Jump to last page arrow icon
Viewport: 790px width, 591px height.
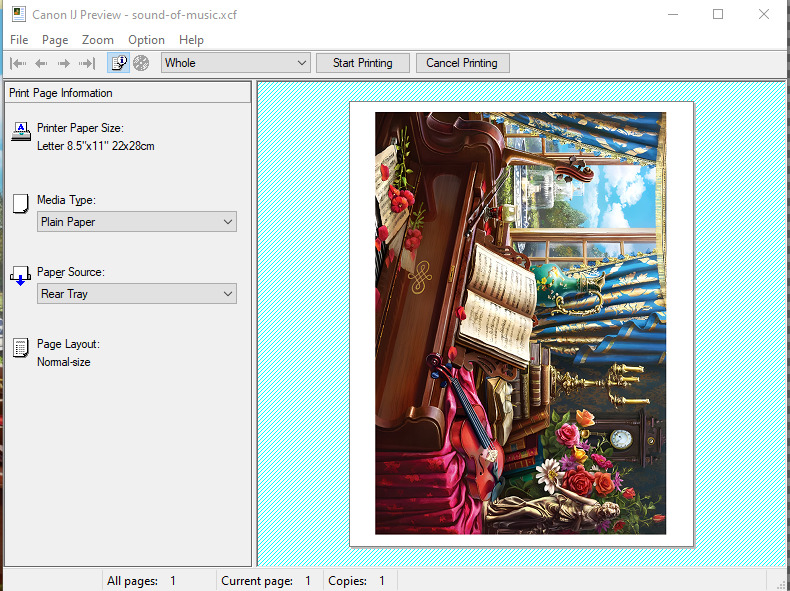tap(87, 63)
